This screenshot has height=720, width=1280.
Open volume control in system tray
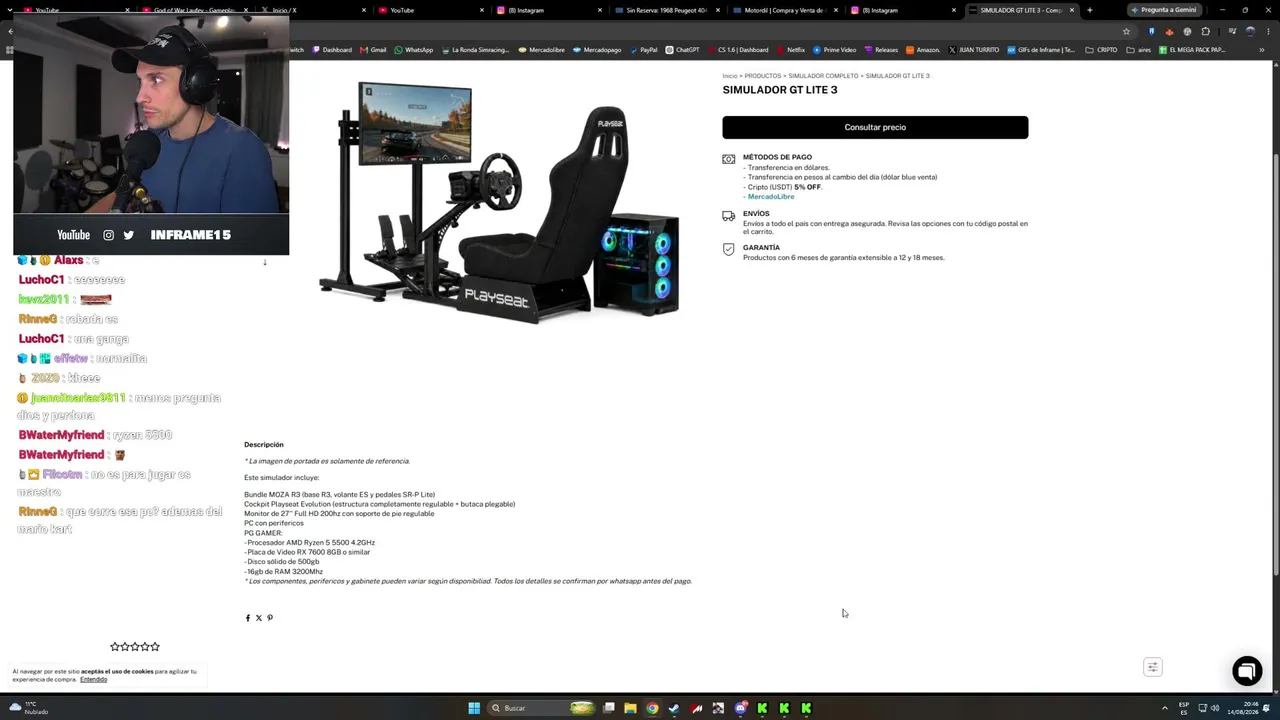[x=1215, y=708]
